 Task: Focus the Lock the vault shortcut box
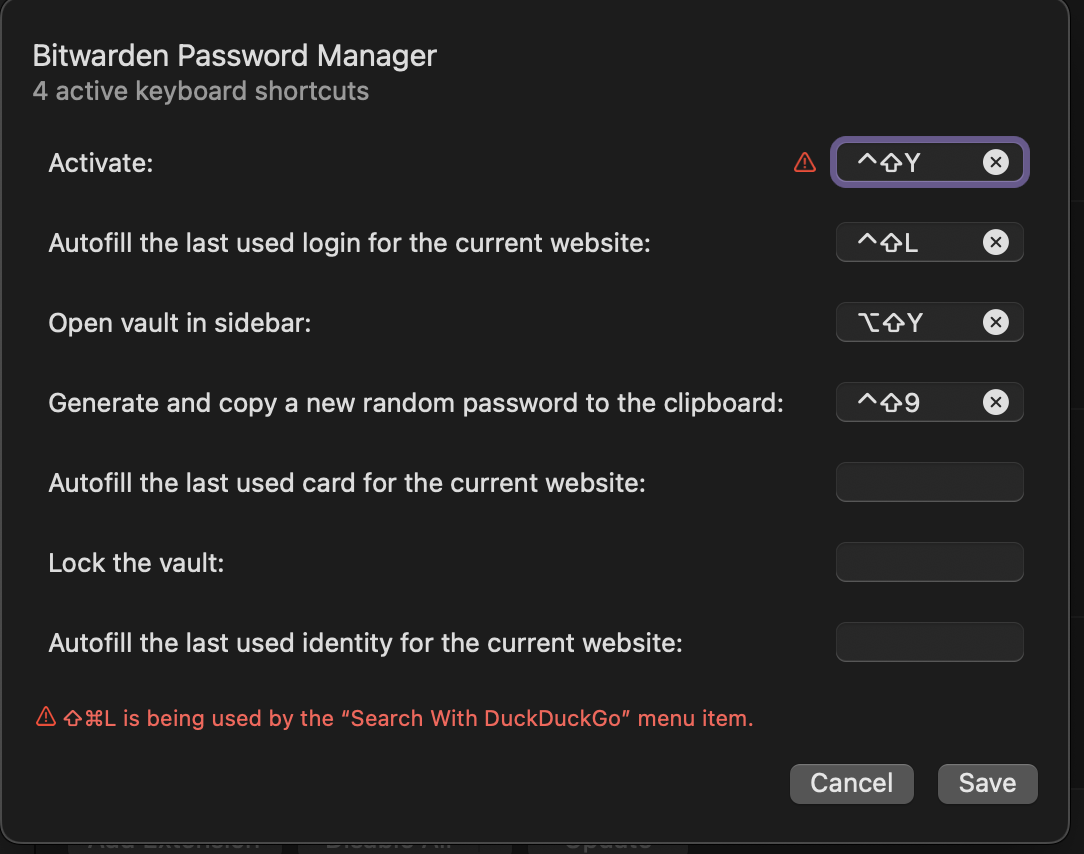[929, 562]
